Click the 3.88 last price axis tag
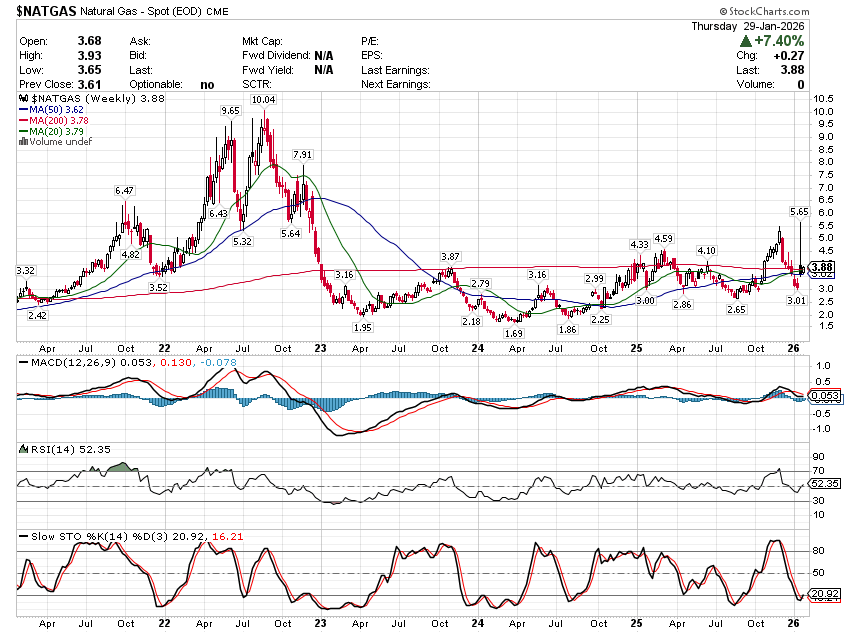 (822, 267)
